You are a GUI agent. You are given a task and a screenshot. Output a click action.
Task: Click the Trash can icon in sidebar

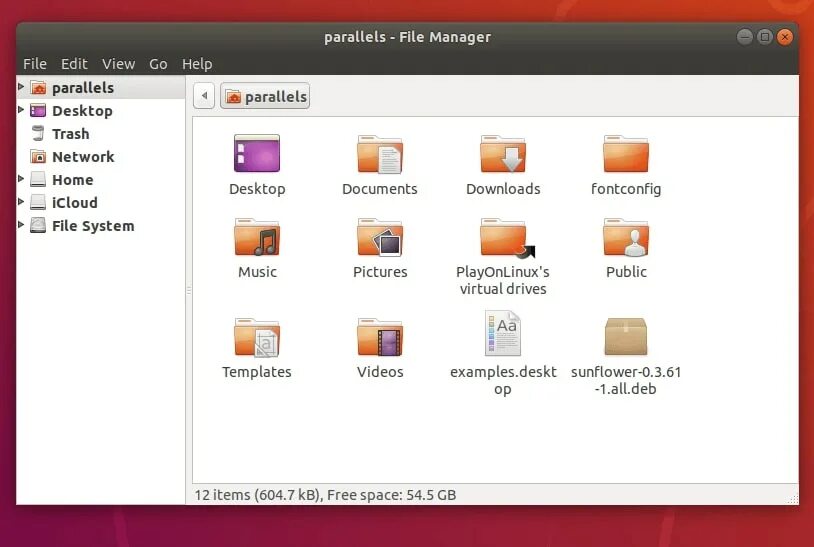pos(38,133)
